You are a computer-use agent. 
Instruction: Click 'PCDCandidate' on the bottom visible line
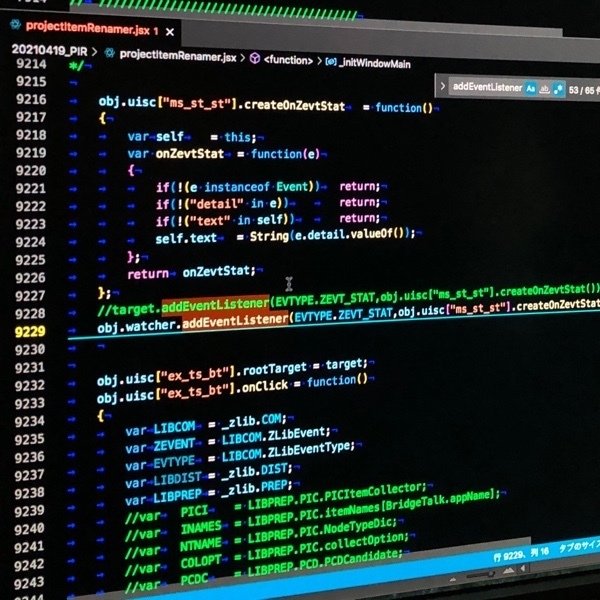coord(362,559)
